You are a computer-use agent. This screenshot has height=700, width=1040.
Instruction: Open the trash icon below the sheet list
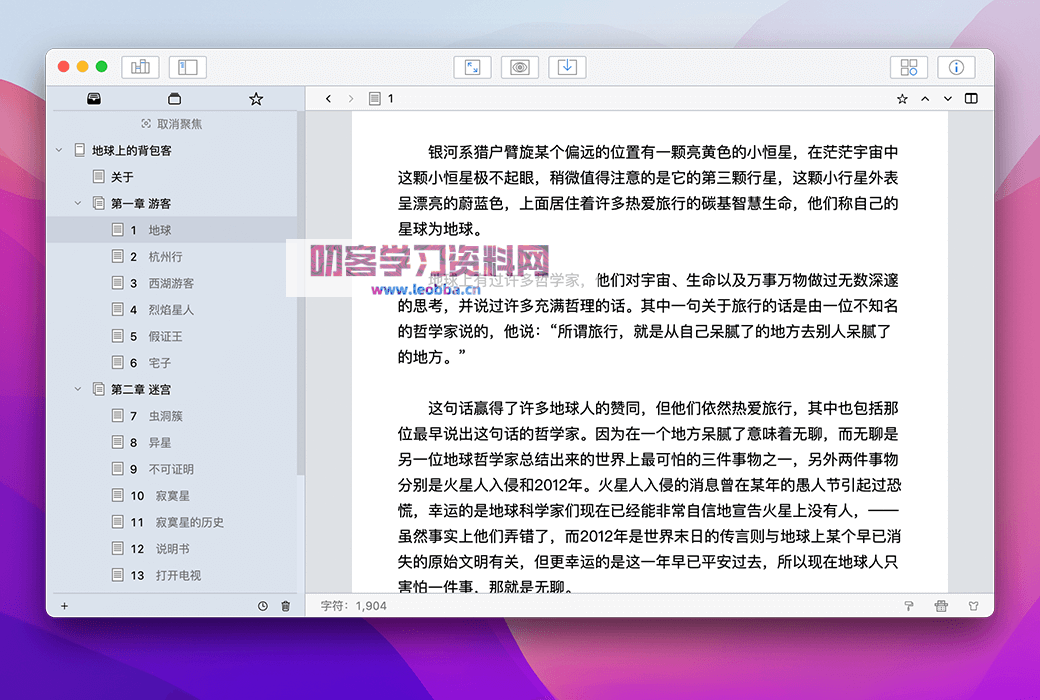point(285,605)
